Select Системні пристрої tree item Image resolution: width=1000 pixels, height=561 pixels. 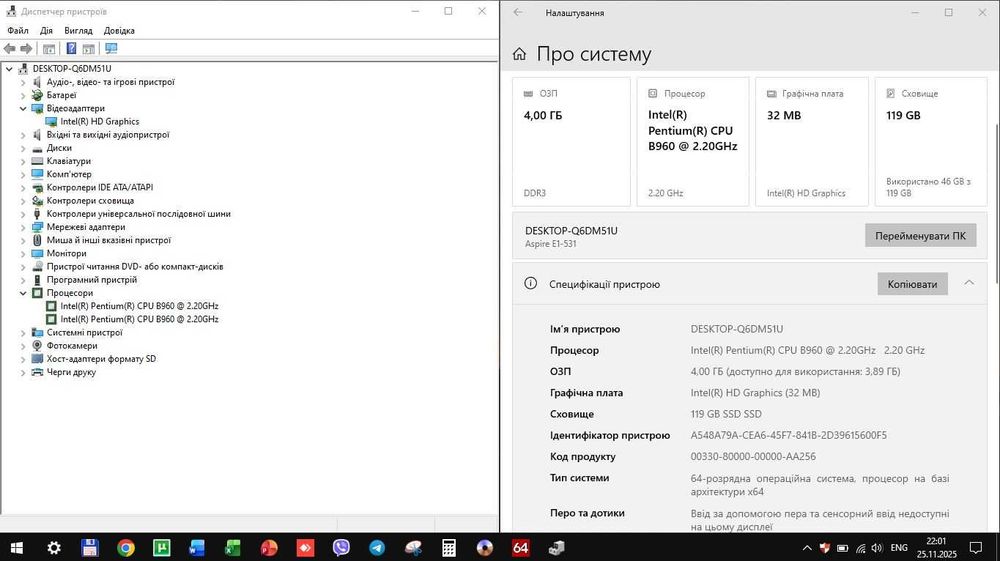(x=84, y=333)
